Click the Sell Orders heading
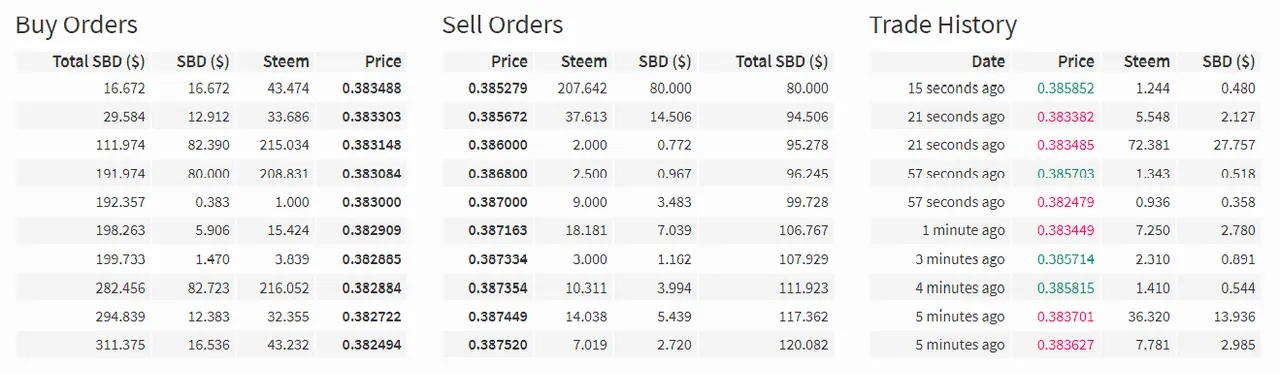 (x=502, y=25)
